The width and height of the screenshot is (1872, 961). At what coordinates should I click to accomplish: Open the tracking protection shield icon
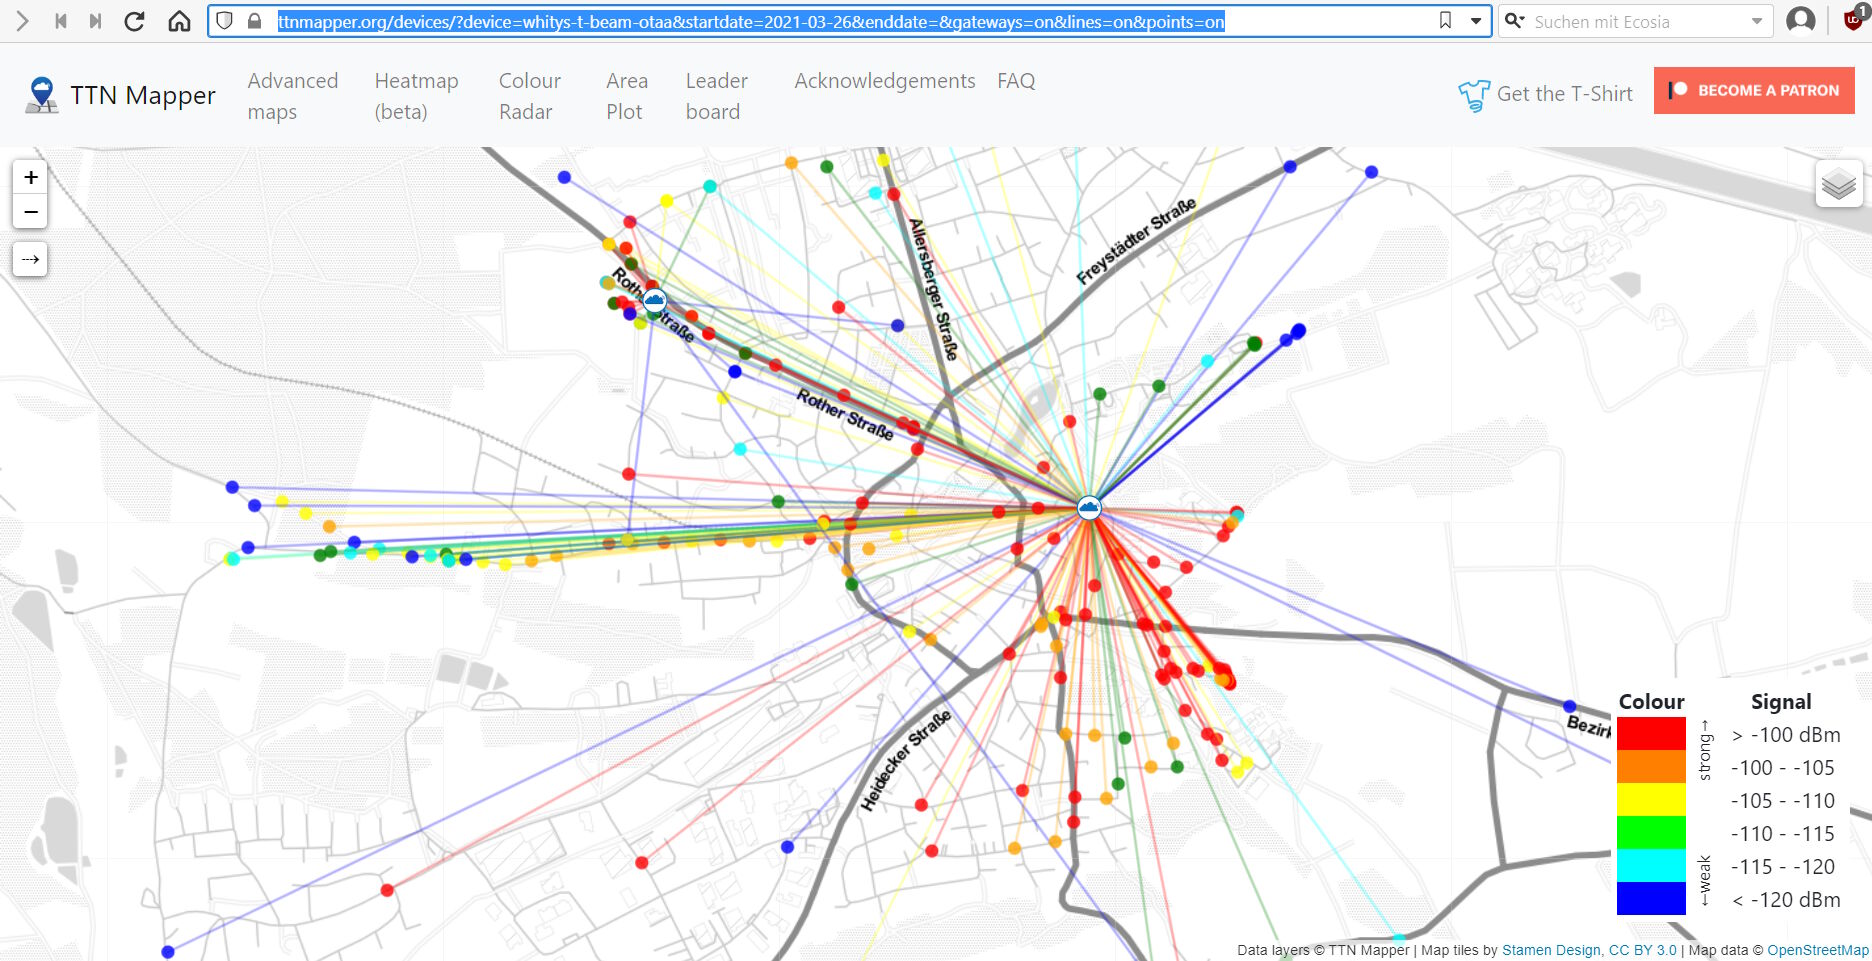(225, 21)
